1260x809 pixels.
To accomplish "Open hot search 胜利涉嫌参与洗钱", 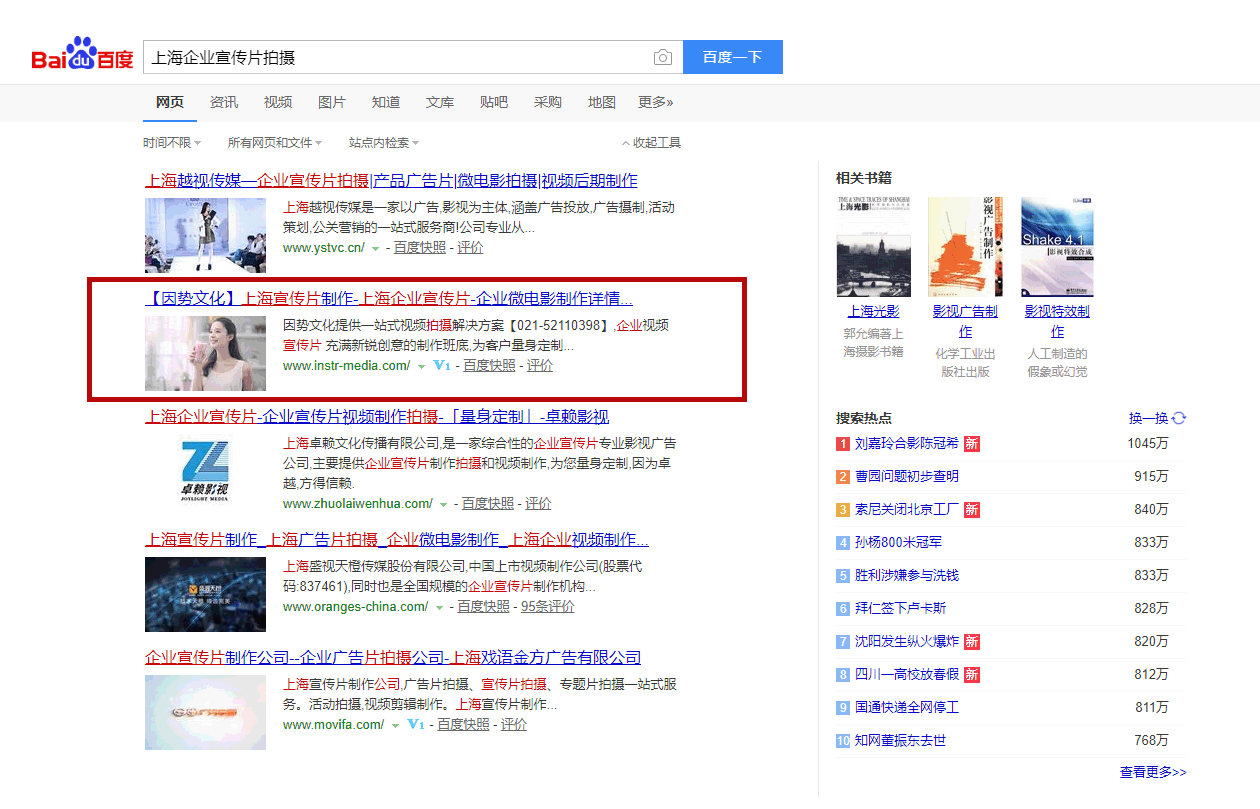I will [906, 575].
